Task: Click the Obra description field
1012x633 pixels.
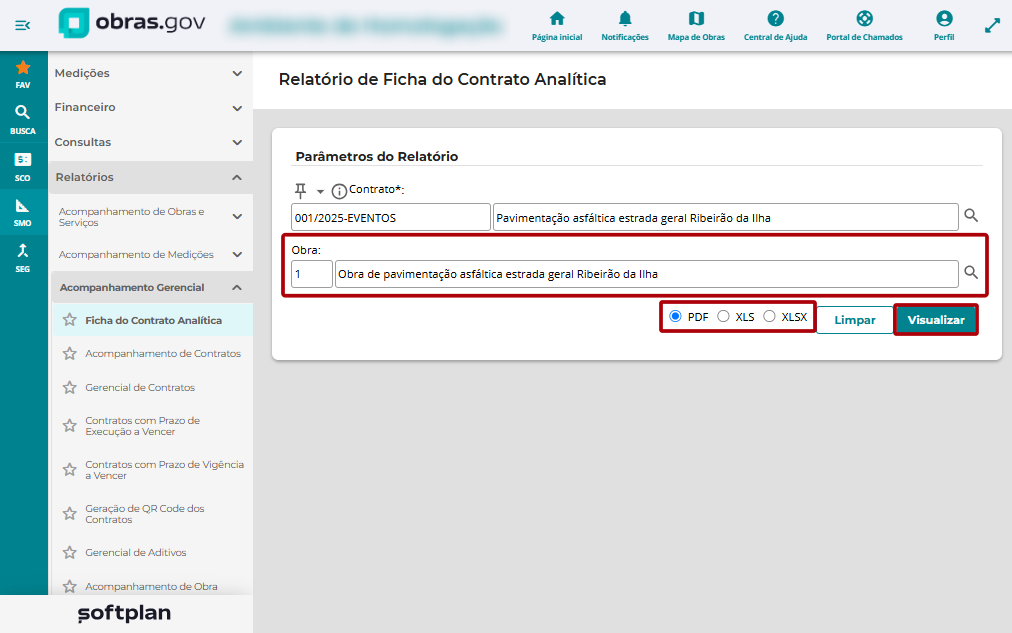Action: pos(647,274)
